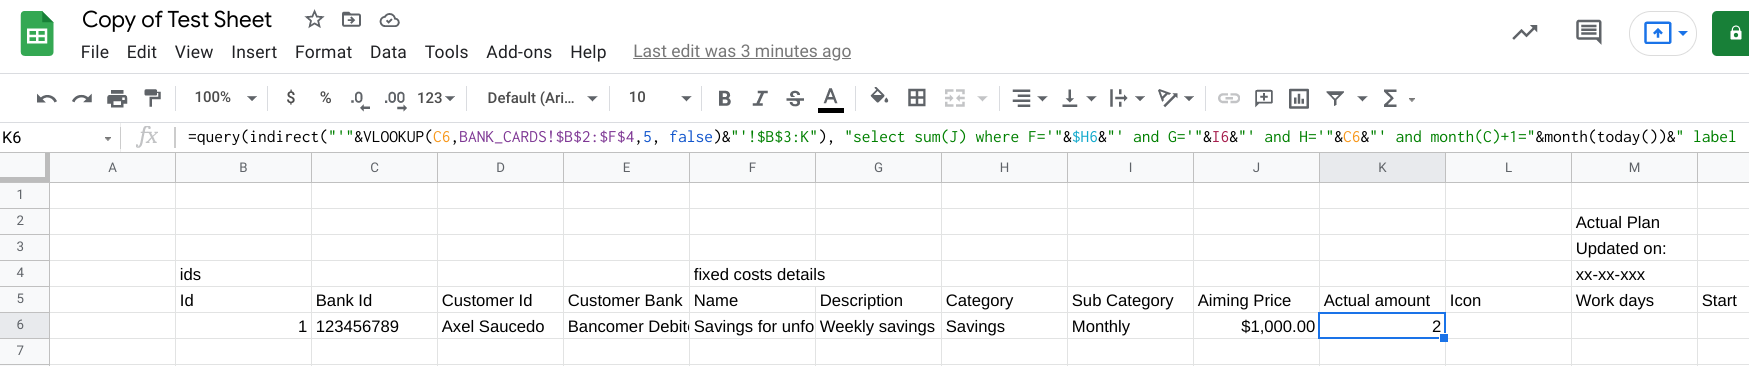Select the 'Weekly savings' cell
The width and height of the screenshot is (1749, 366).
[878, 326]
